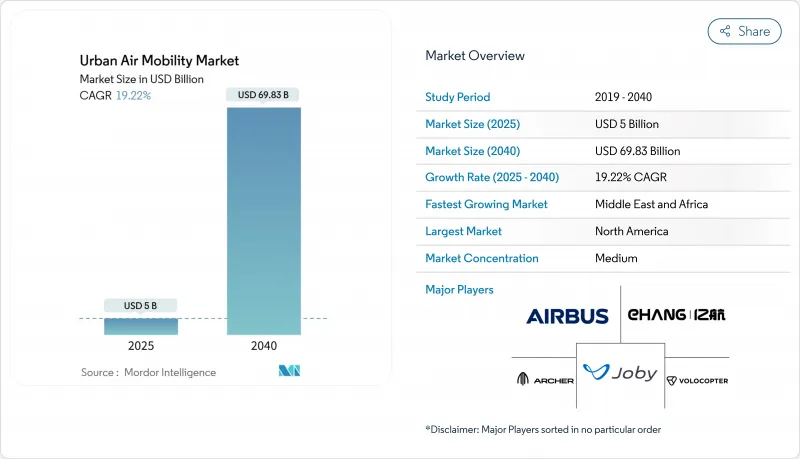Image resolution: width=800 pixels, height=459 pixels.
Task: Click the Archer logo
Action: click(x=544, y=379)
